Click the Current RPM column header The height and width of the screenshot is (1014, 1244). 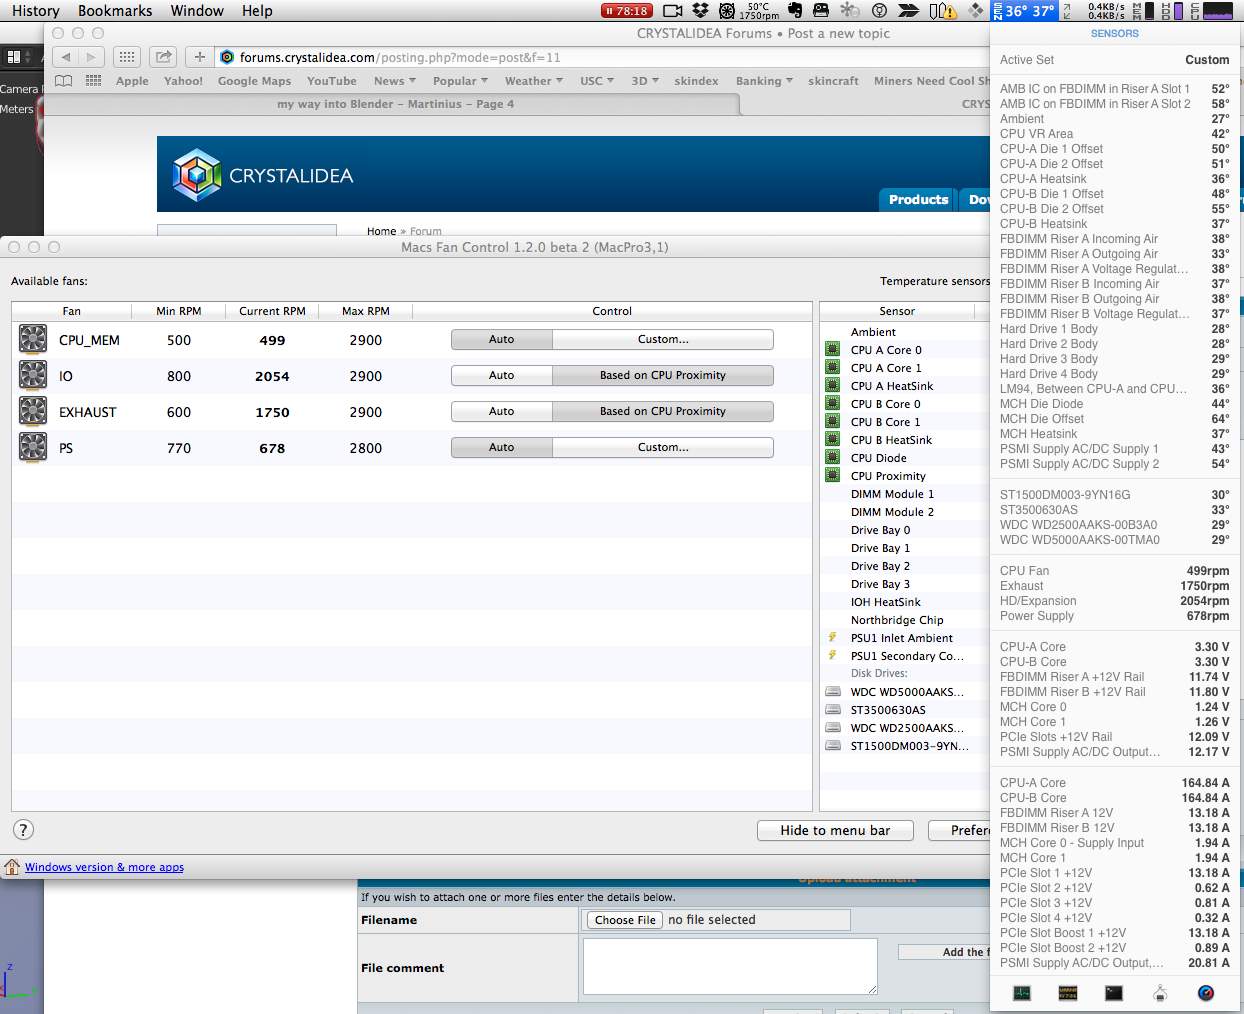tap(272, 311)
